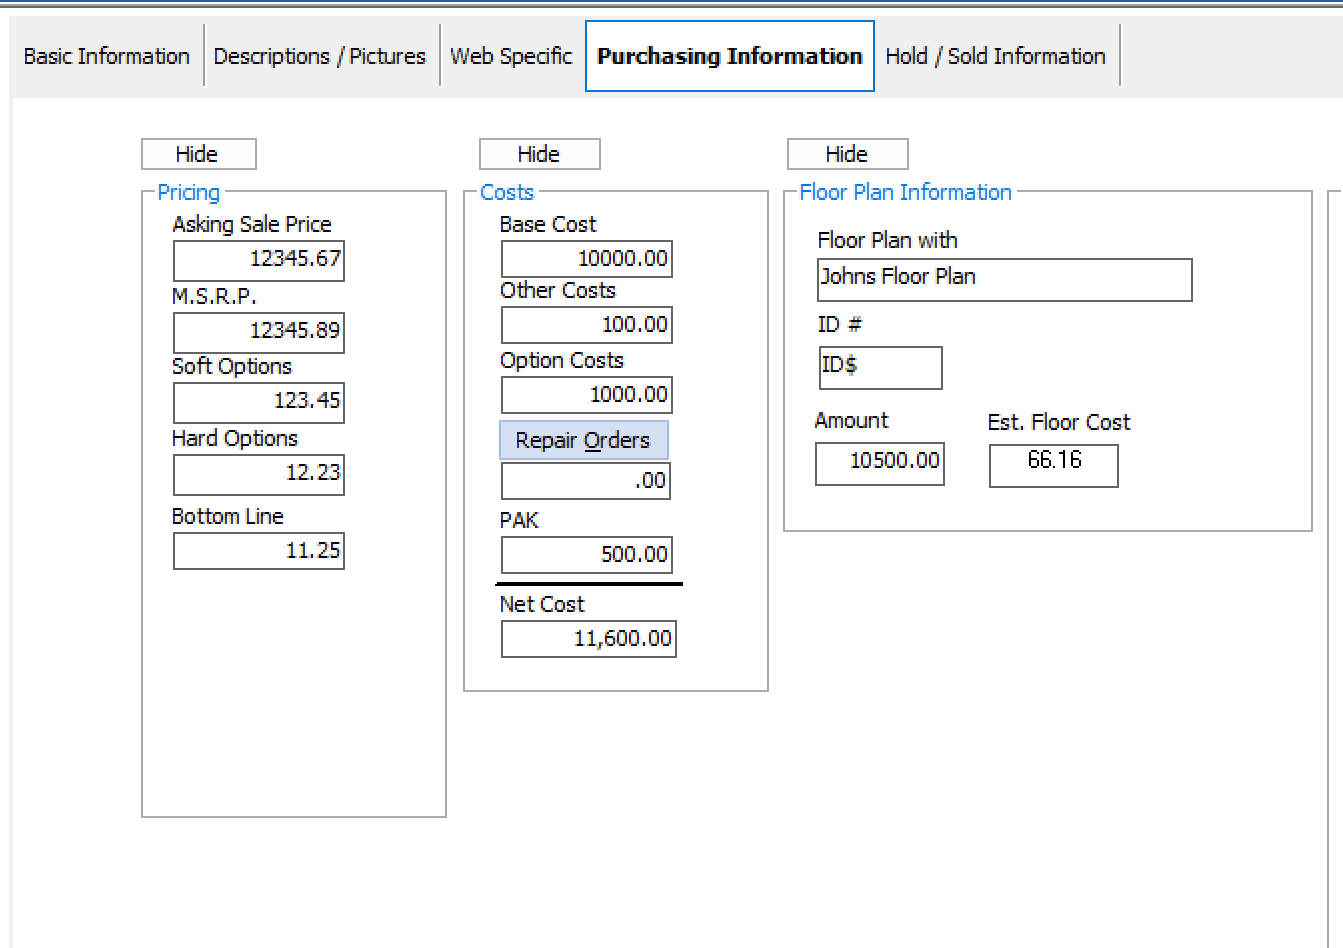Hide the Floor Plan Information section
The width and height of the screenshot is (1343, 948).
(846, 153)
